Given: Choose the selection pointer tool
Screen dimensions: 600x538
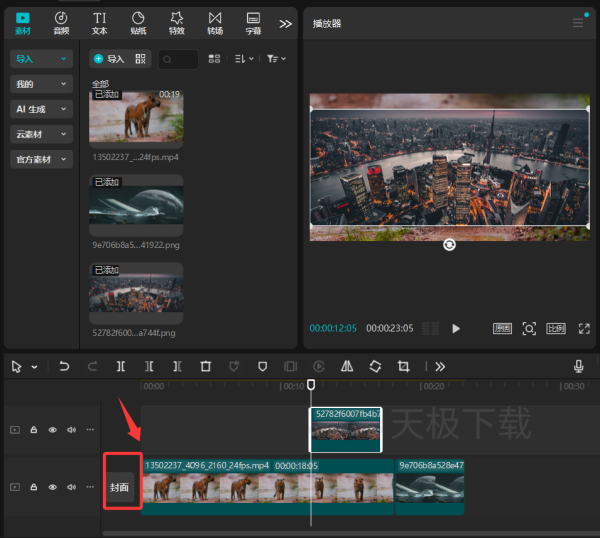Looking at the screenshot, I should pyautogui.click(x=16, y=367).
